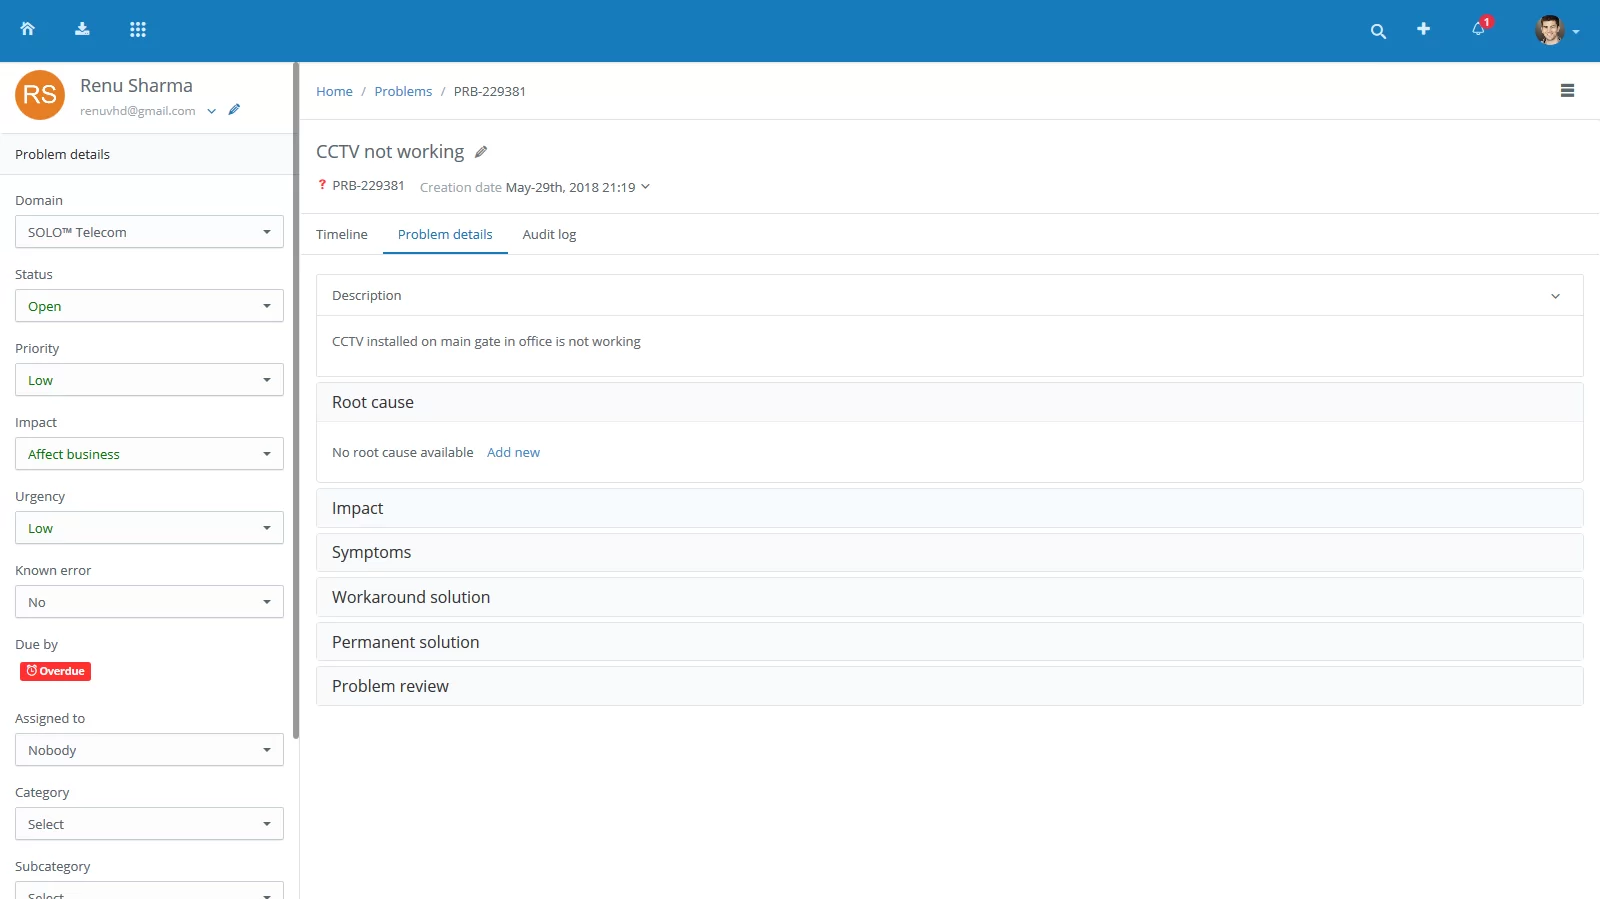Open the download tray icon
The image size is (1600, 899).
(x=82, y=29)
